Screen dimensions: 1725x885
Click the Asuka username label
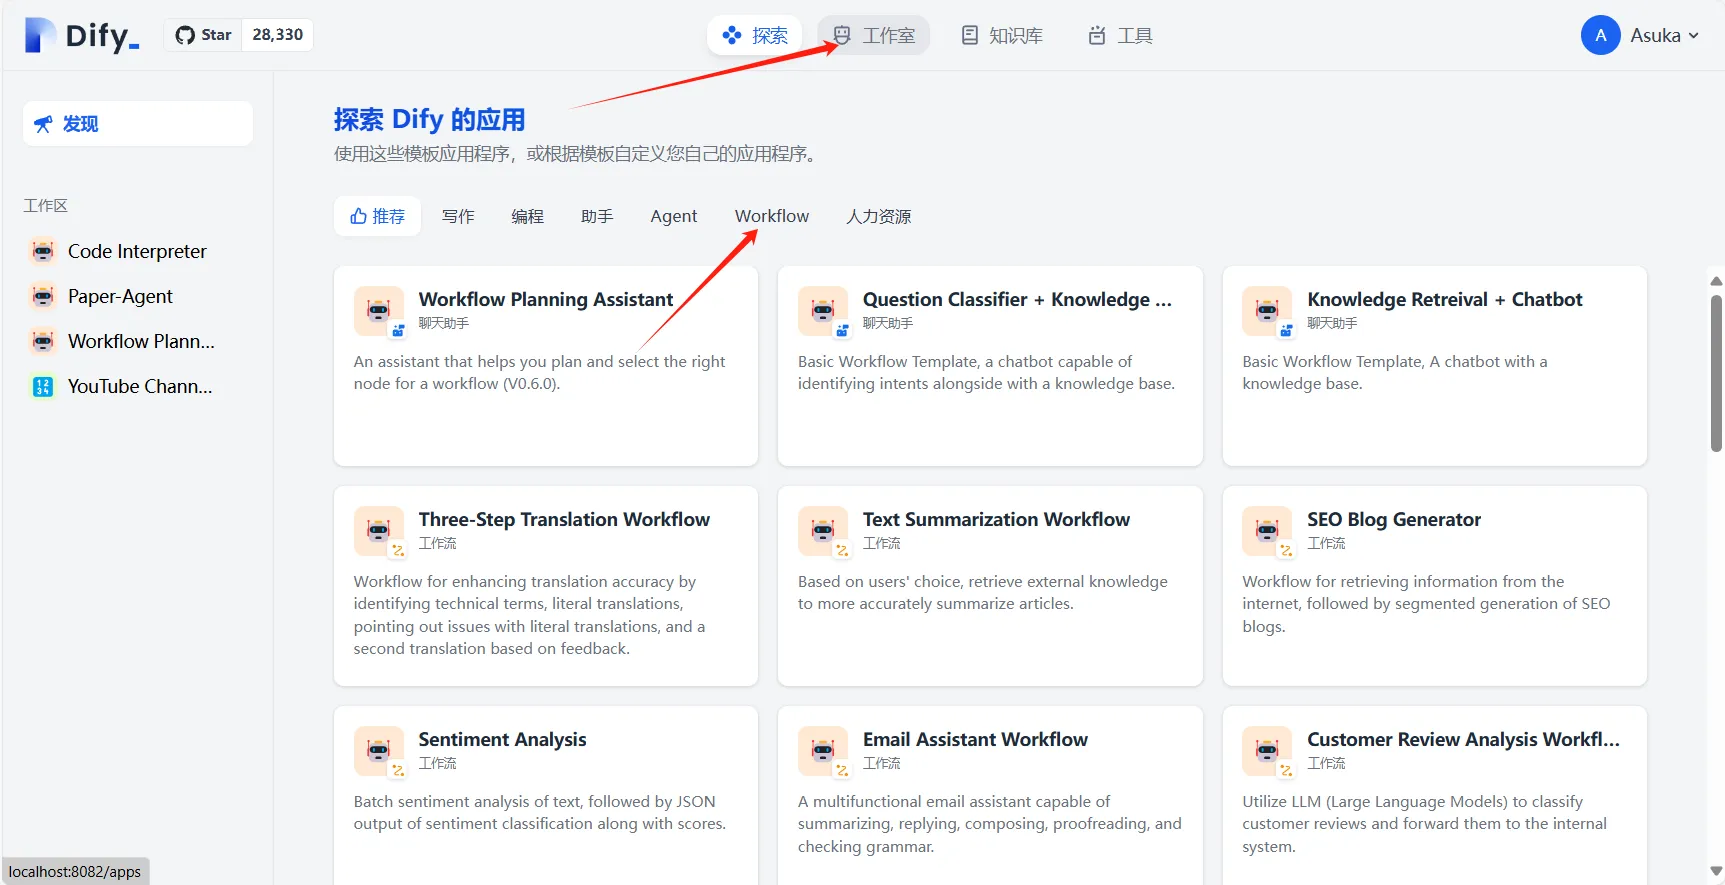pyautogui.click(x=1655, y=36)
